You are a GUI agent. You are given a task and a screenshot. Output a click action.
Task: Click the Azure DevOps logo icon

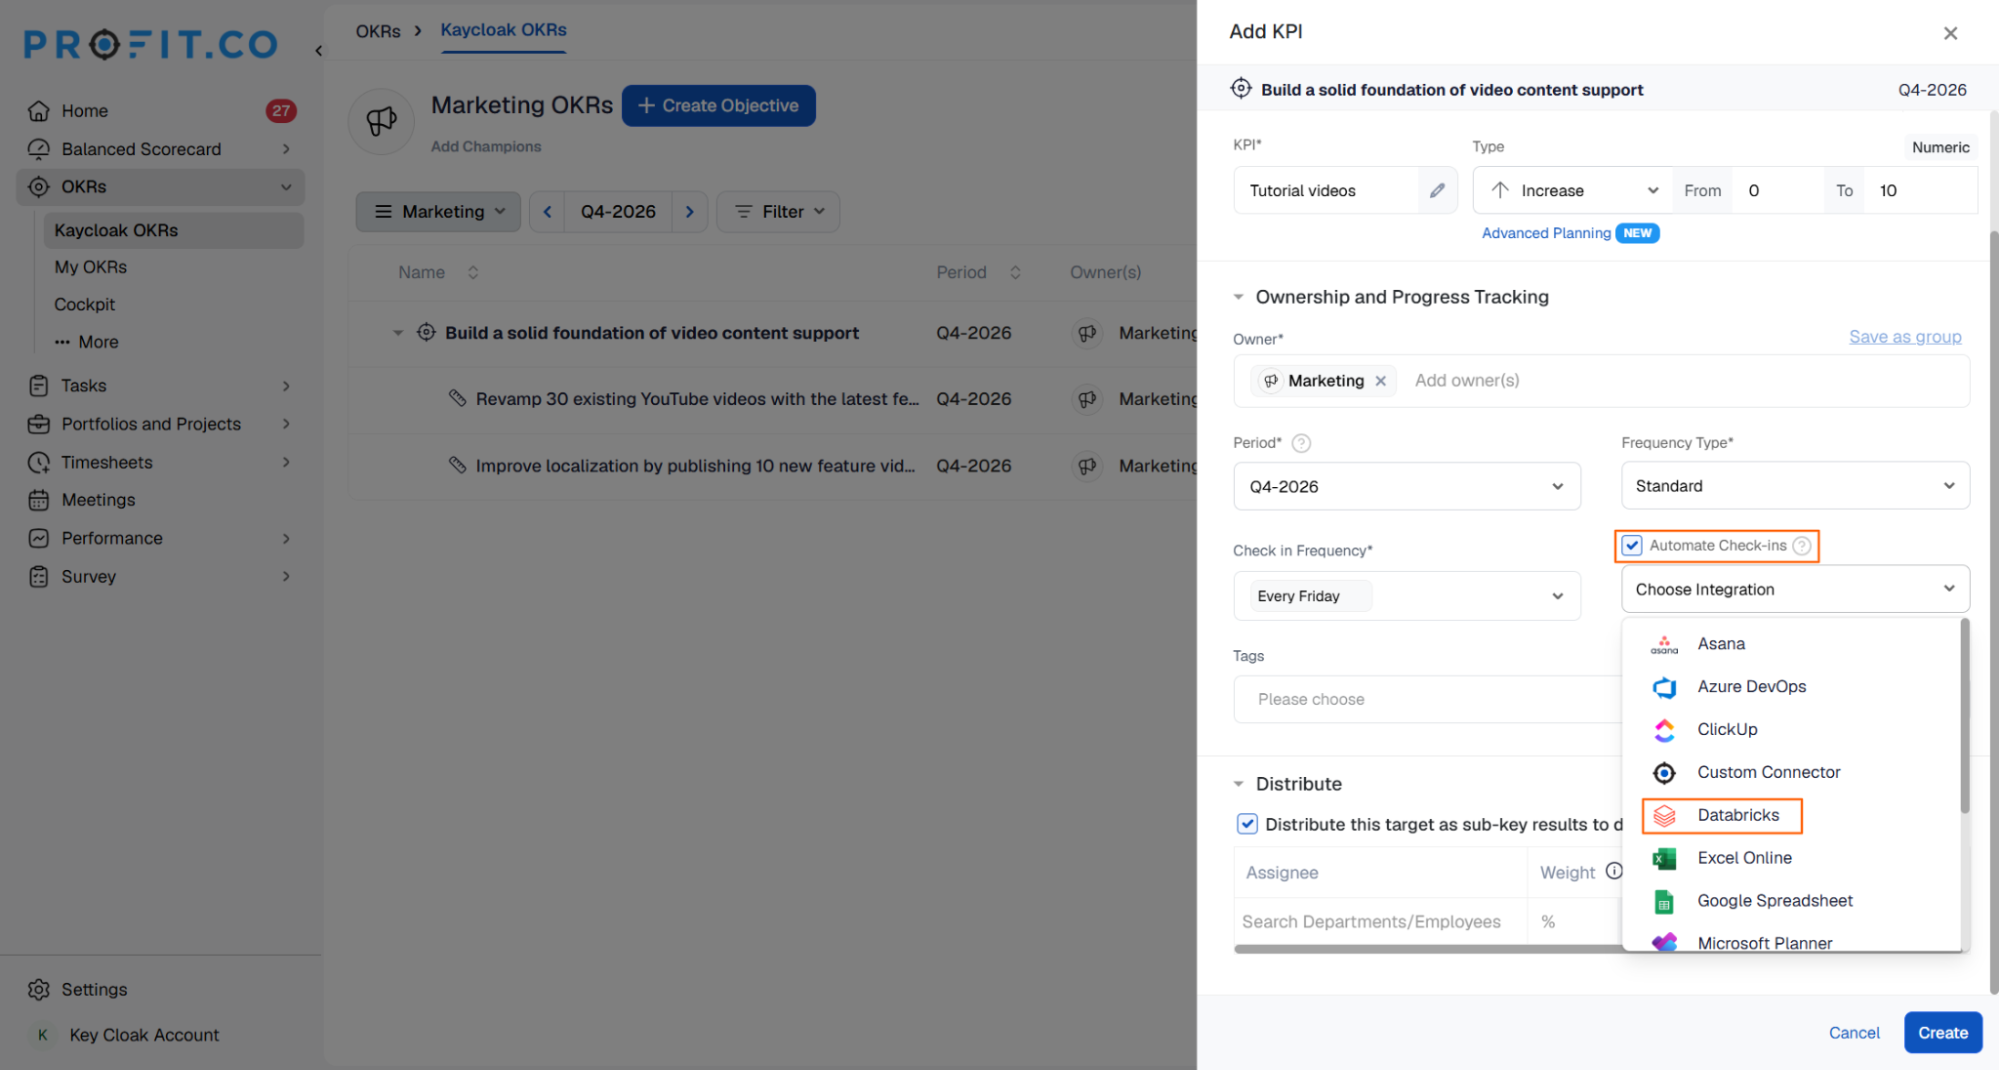click(x=1664, y=687)
